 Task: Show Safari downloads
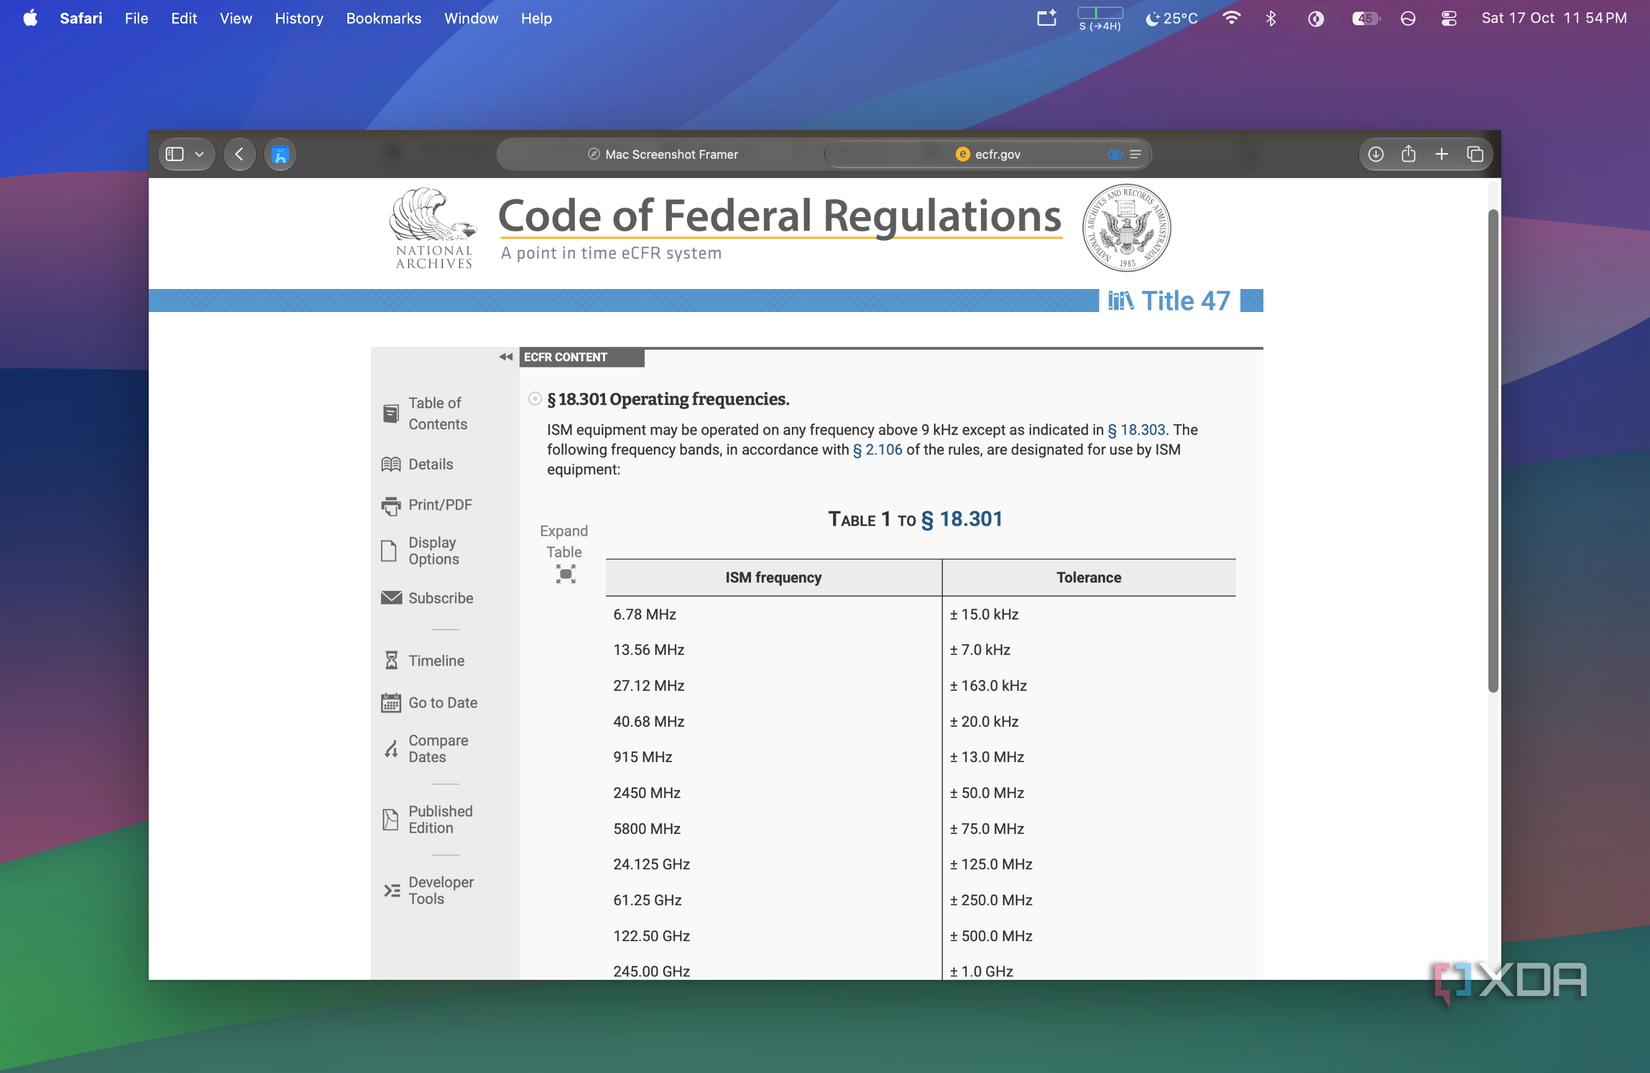[1376, 154]
